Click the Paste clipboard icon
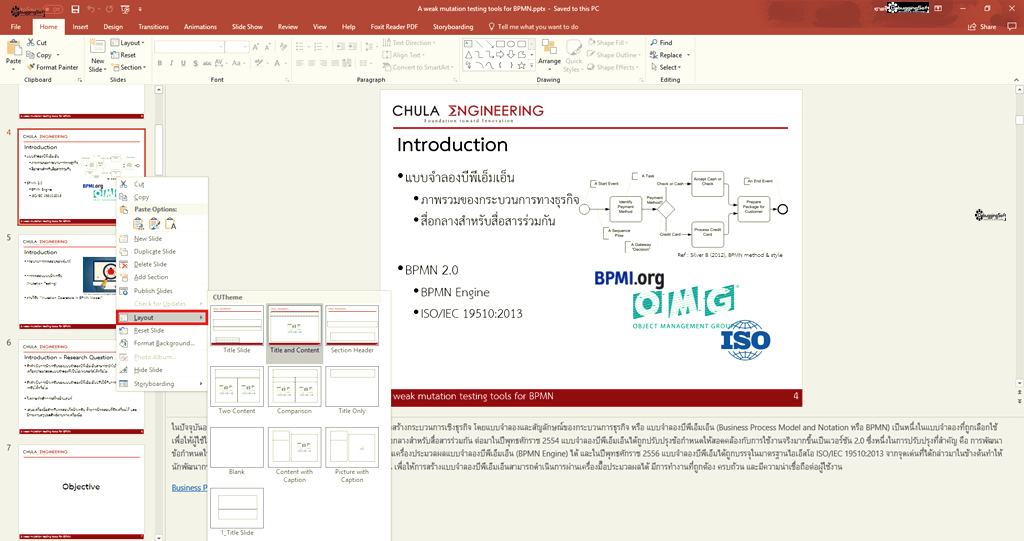The image size is (1024, 541). [13, 48]
